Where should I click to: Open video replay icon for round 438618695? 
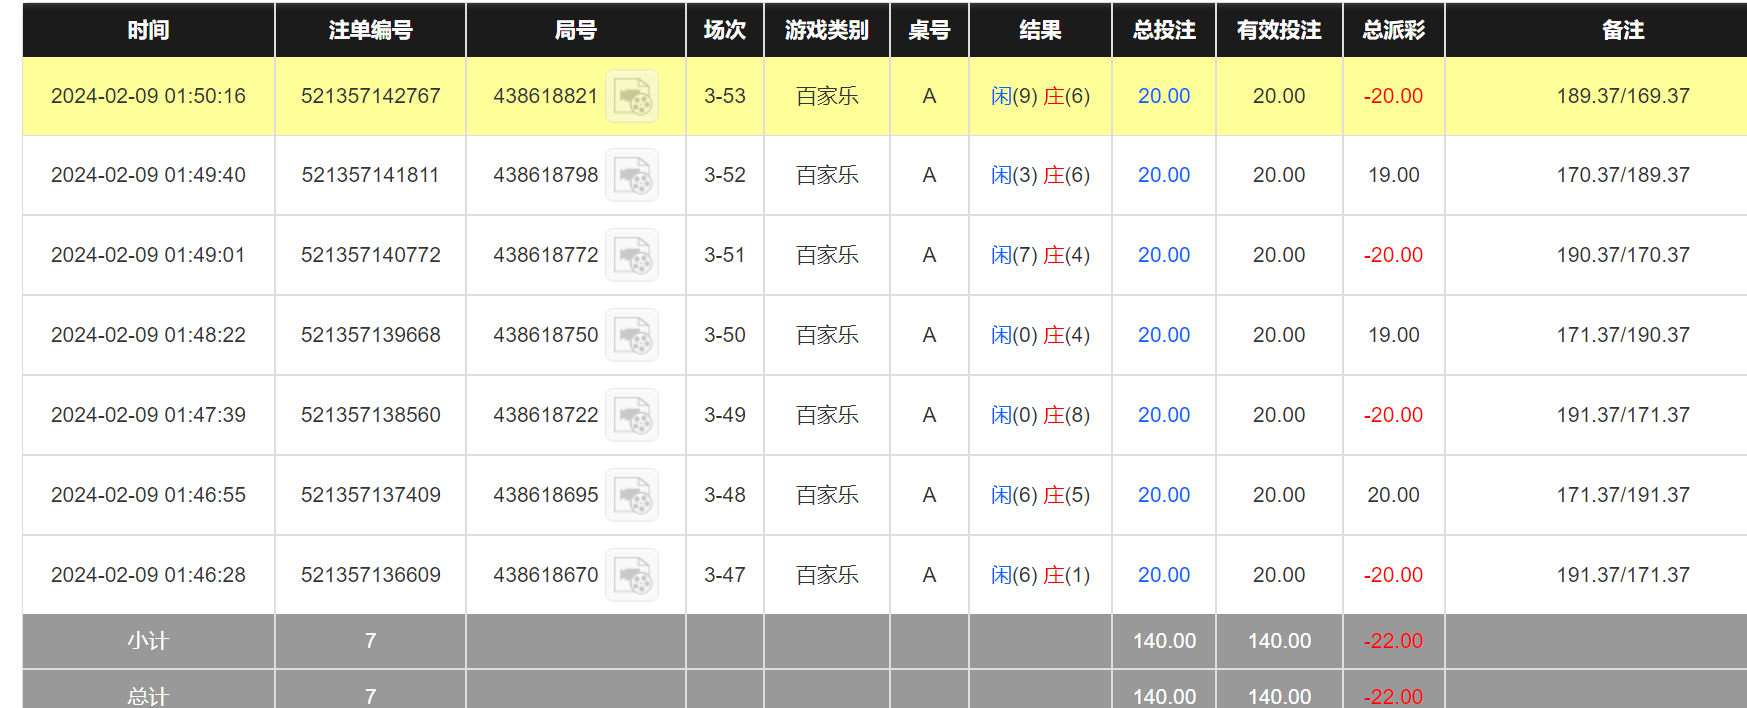tap(632, 496)
